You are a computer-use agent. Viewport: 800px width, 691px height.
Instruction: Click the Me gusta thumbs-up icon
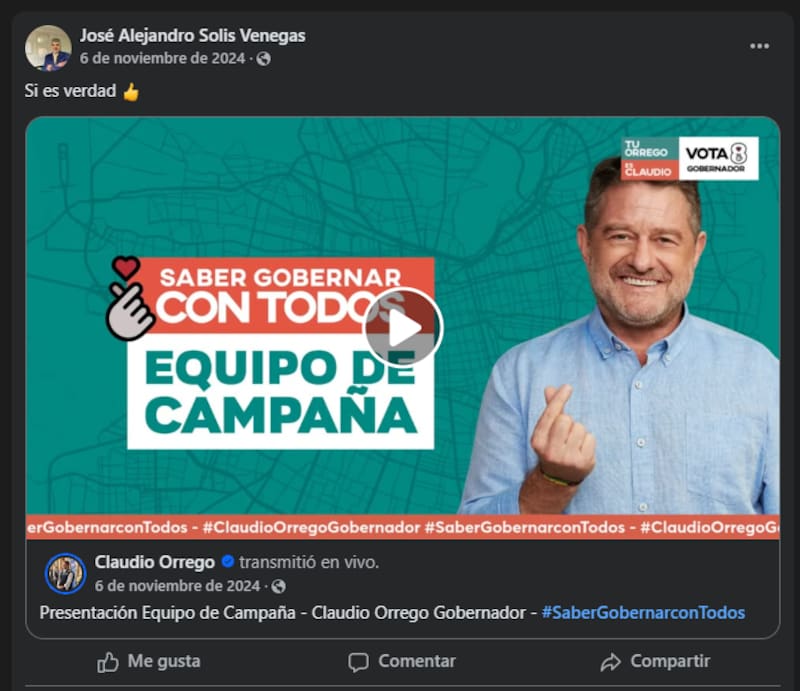(108, 662)
